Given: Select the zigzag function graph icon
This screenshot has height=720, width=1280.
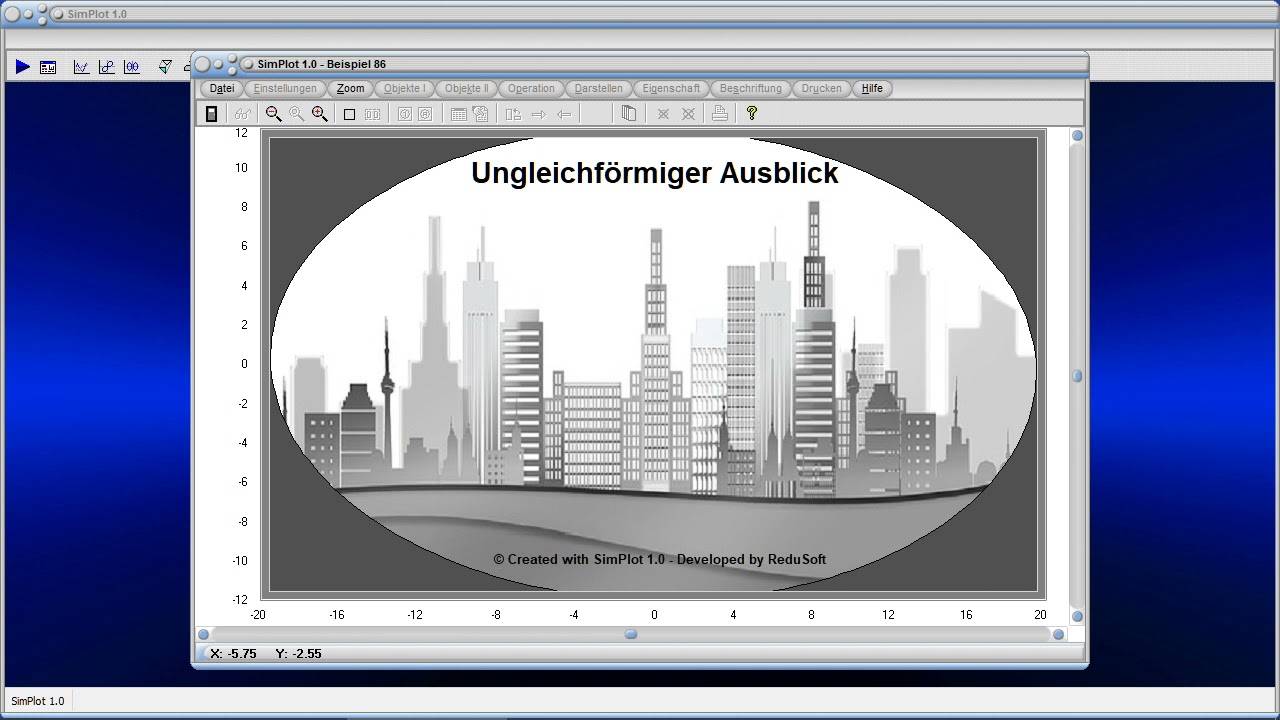Looking at the screenshot, I should tap(81, 67).
